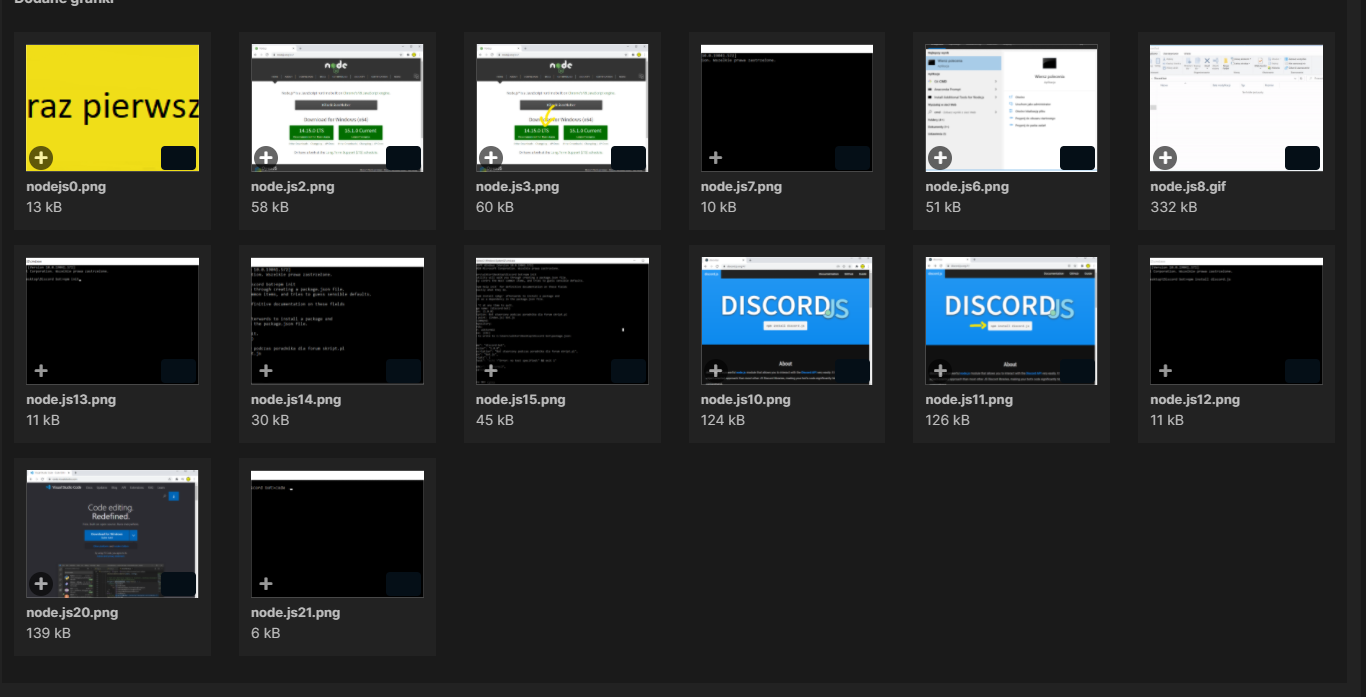This screenshot has width=1366, height=697.
Task: Click the dark button on node.js8.gif thumbnail
Action: [1302, 158]
